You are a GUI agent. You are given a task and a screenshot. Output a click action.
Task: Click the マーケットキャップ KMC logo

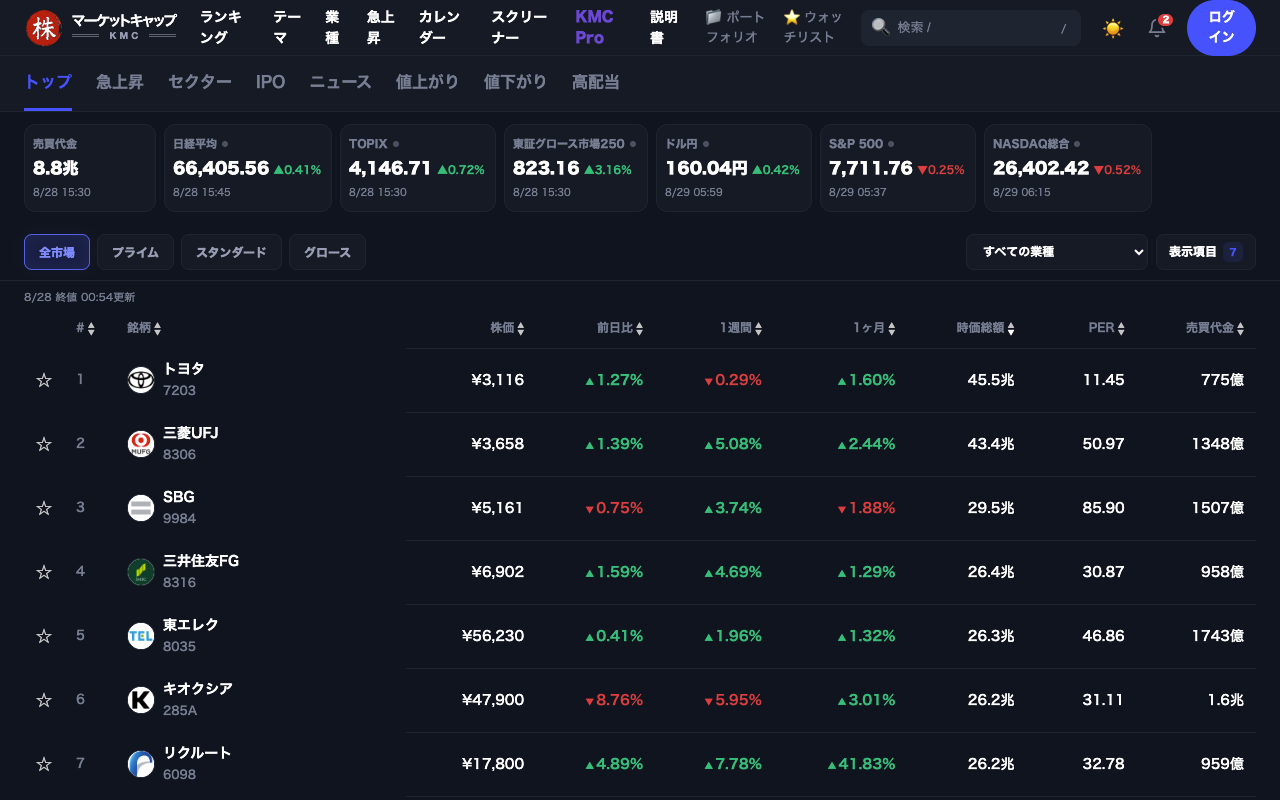click(101, 28)
